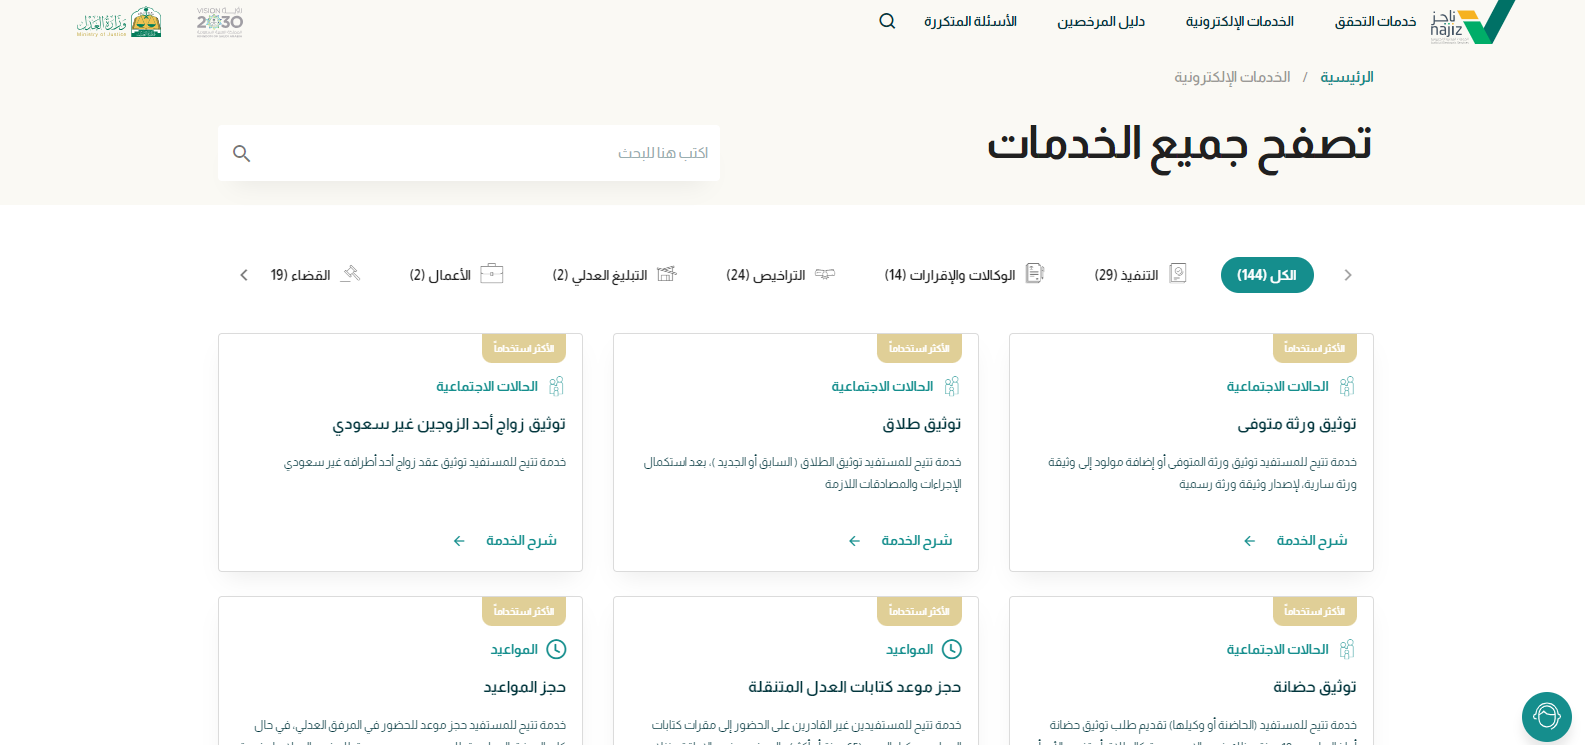Viewport: 1585px width, 745px height.
Task: Click the magnifier icon in search box
Action: click(241, 153)
